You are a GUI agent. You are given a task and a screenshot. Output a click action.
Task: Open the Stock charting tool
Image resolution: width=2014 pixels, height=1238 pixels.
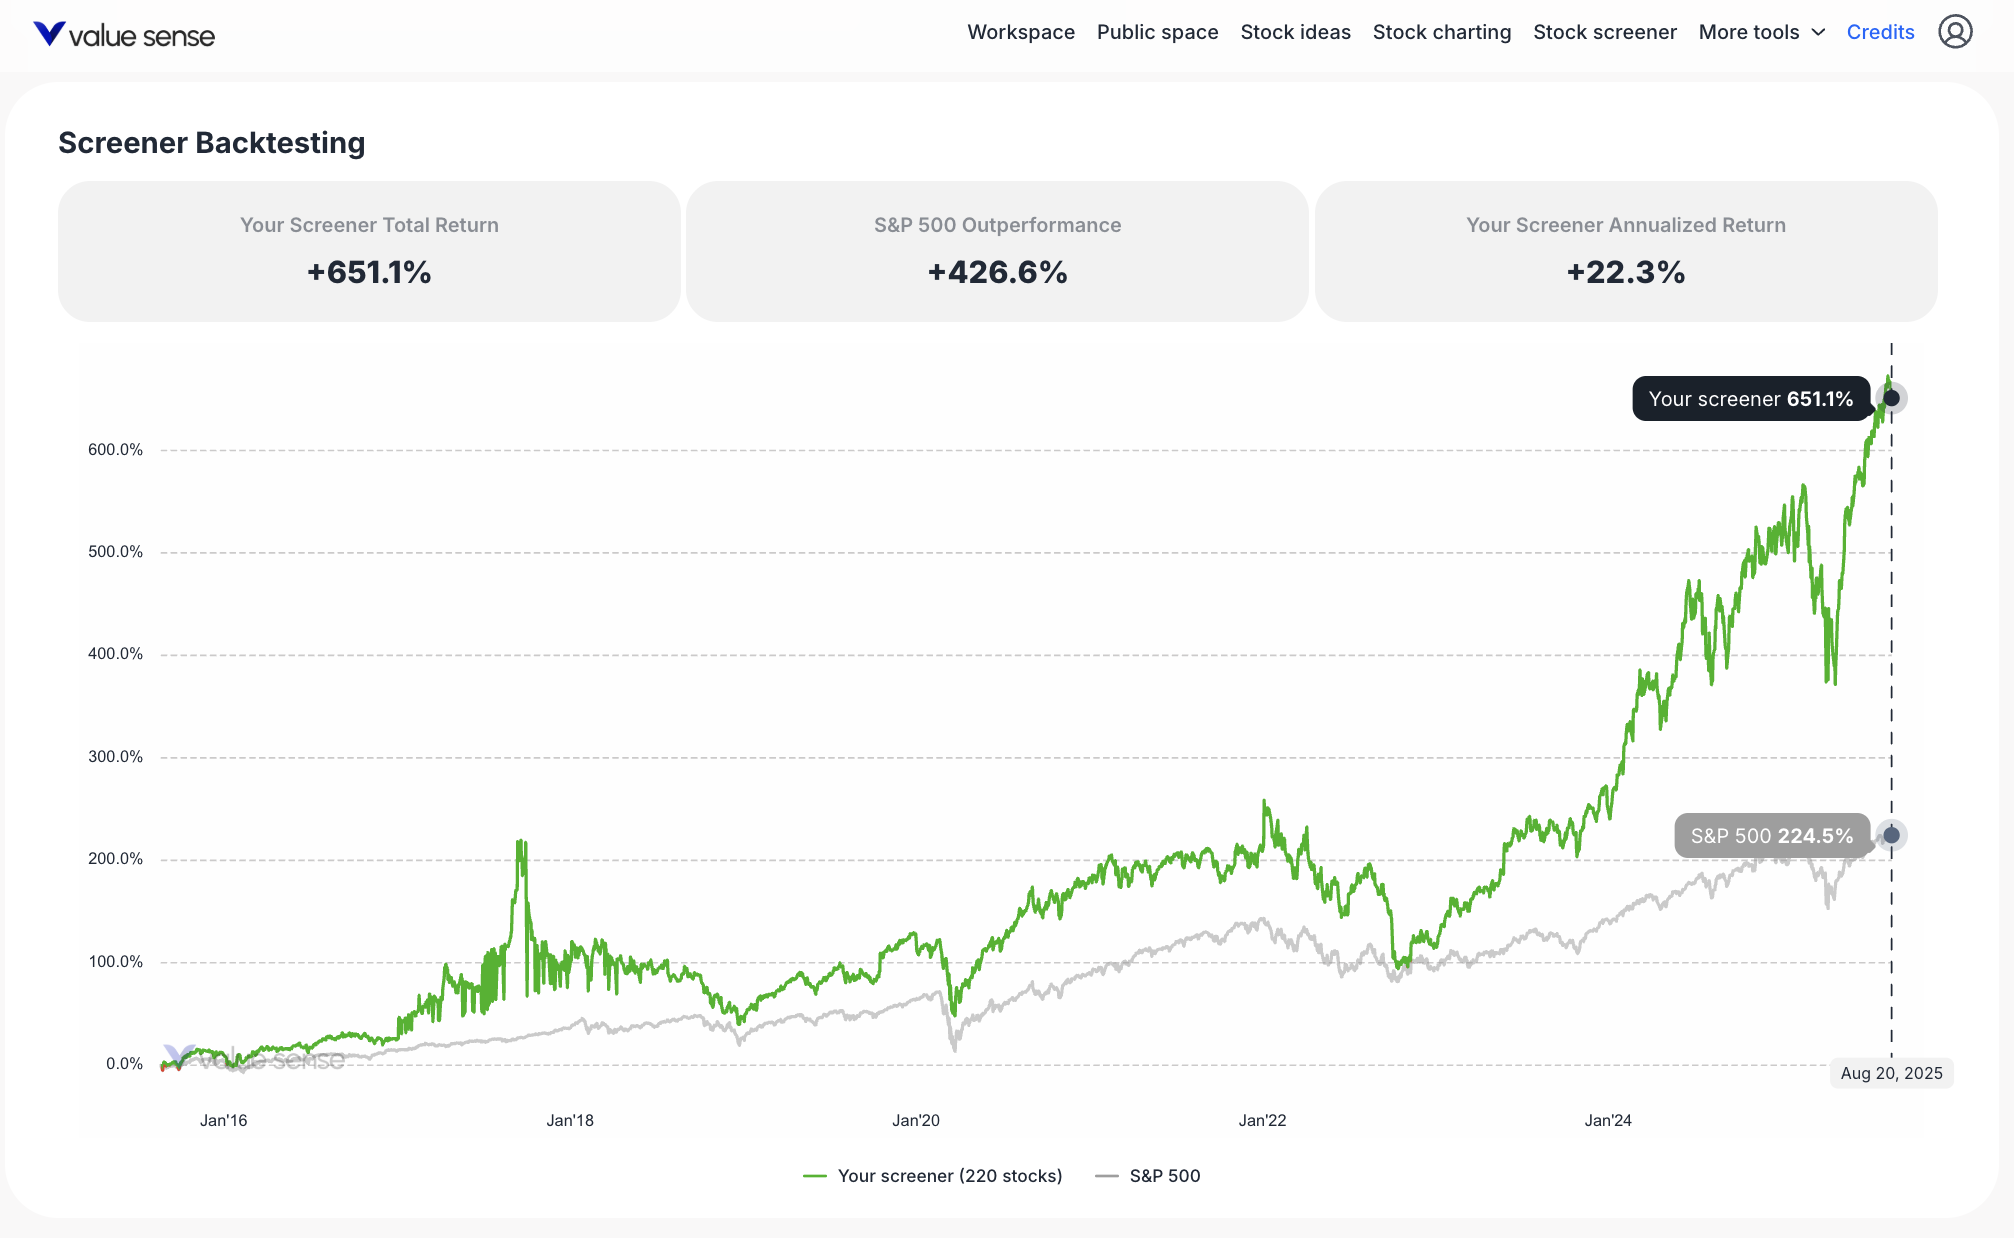1441,32
